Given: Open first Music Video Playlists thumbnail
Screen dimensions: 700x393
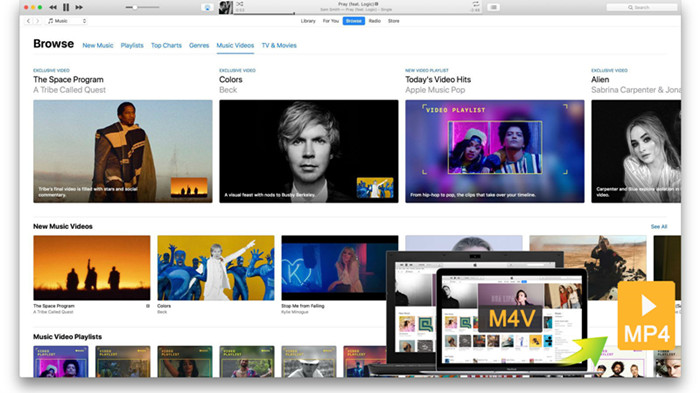Looking at the screenshot, I should [61, 362].
